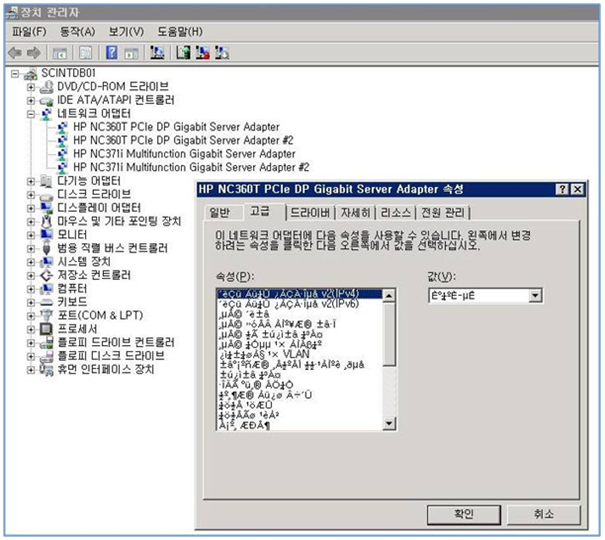Image resolution: width=605 pixels, height=540 pixels.
Task: Click the 마우스 및 기타 포인팅 장치 icon
Action: [46, 221]
